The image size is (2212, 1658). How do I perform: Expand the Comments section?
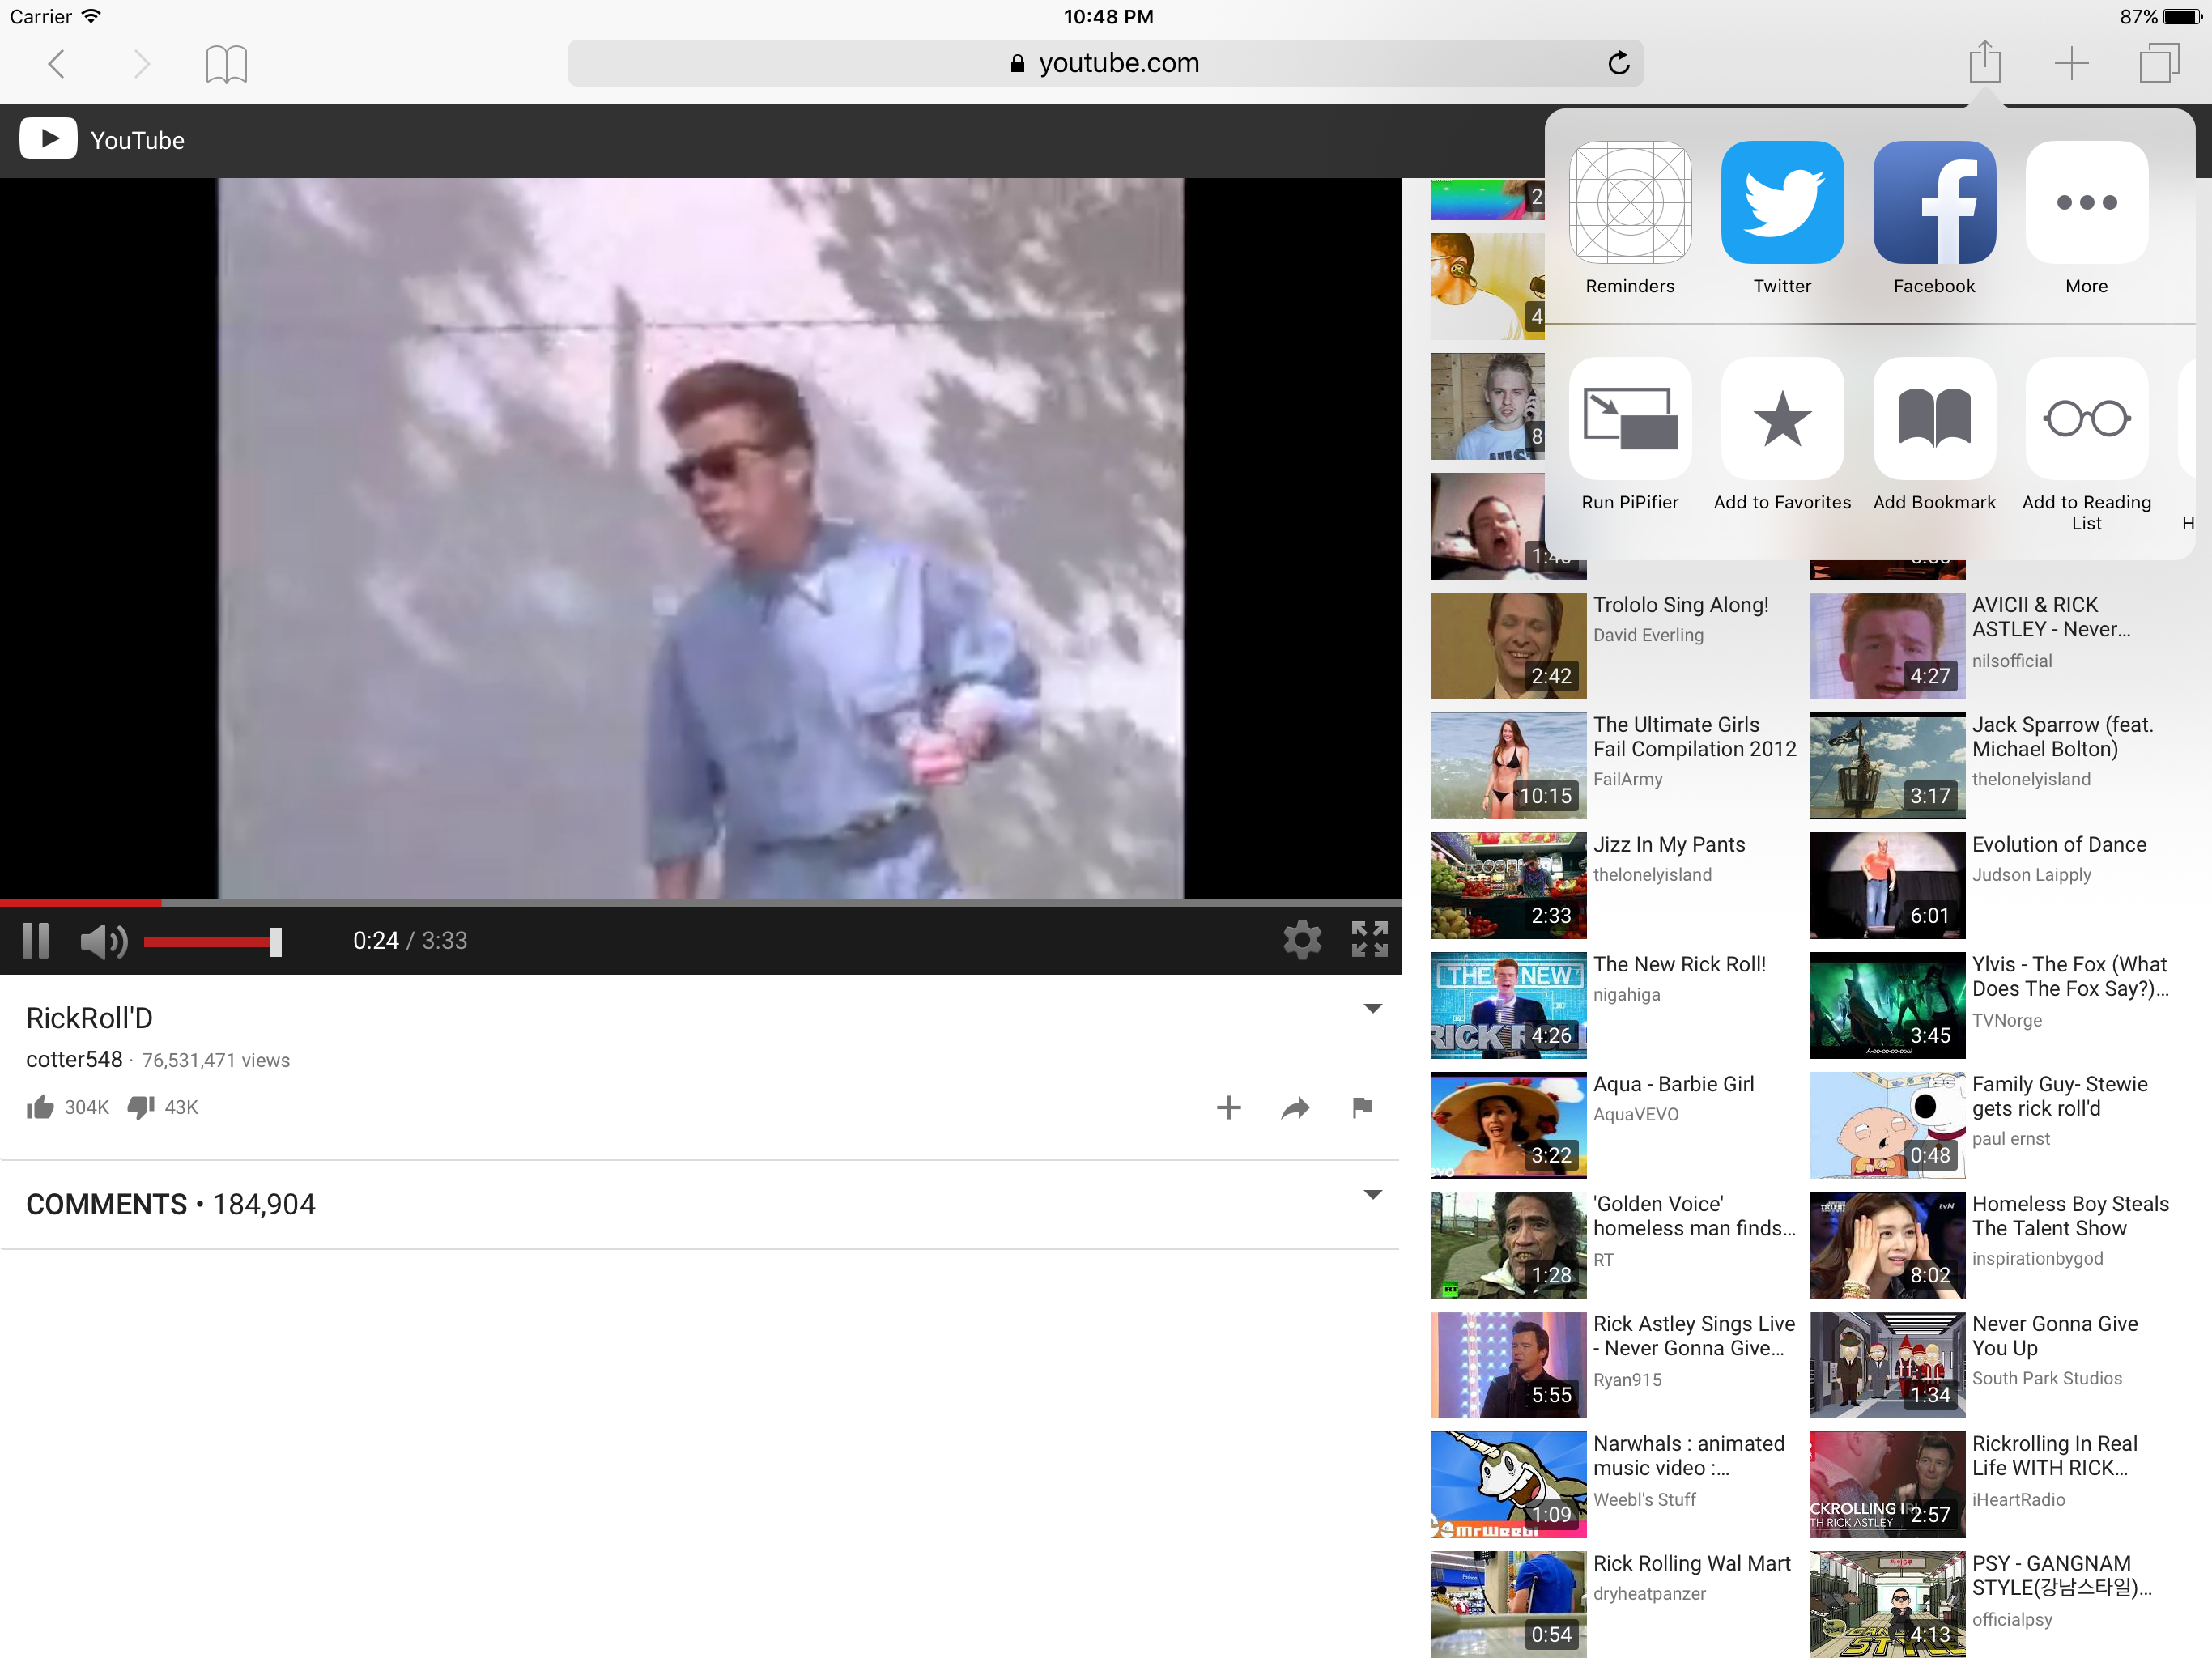coord(1372,1195)
